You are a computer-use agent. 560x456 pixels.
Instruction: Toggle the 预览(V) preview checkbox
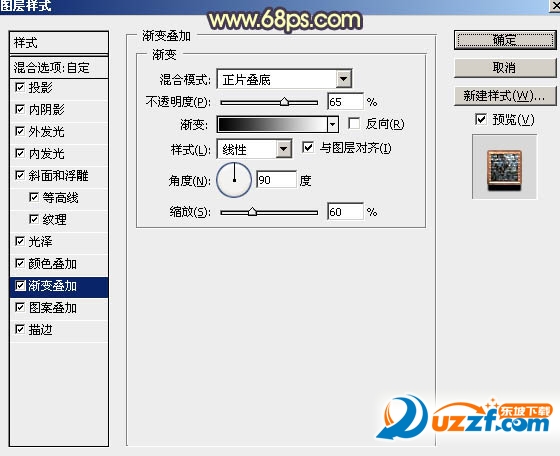click(481, 119)
